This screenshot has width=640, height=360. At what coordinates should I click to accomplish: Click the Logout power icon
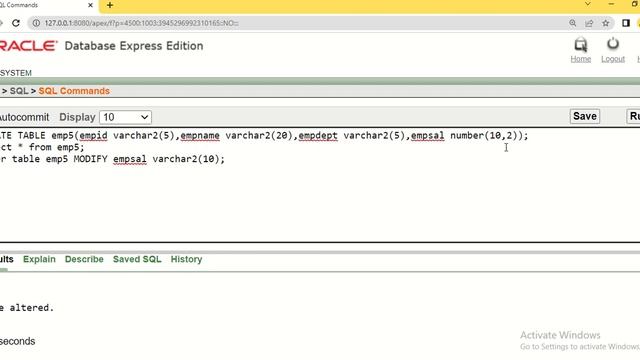pyautogui.click(x=613, y=44)
